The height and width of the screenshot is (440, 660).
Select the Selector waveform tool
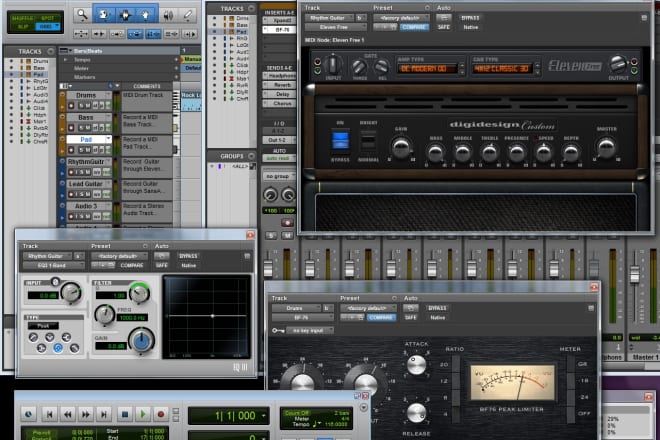tap(125, 15)
